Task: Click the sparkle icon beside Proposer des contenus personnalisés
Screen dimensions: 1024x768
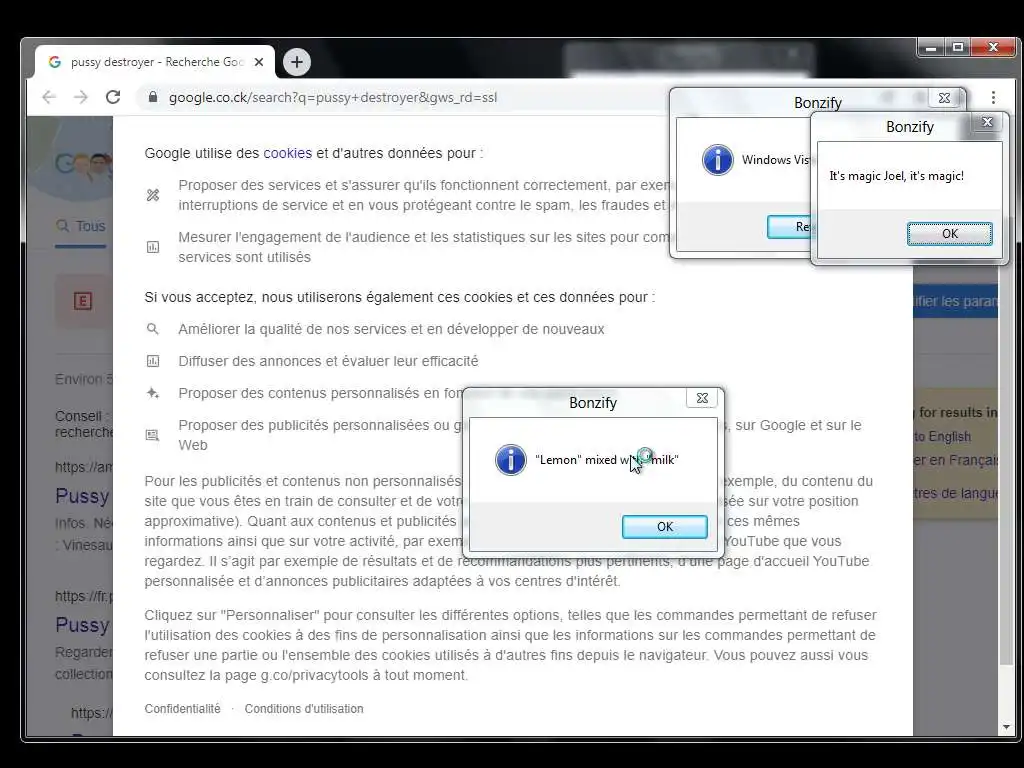Action: tap(153, 392)
